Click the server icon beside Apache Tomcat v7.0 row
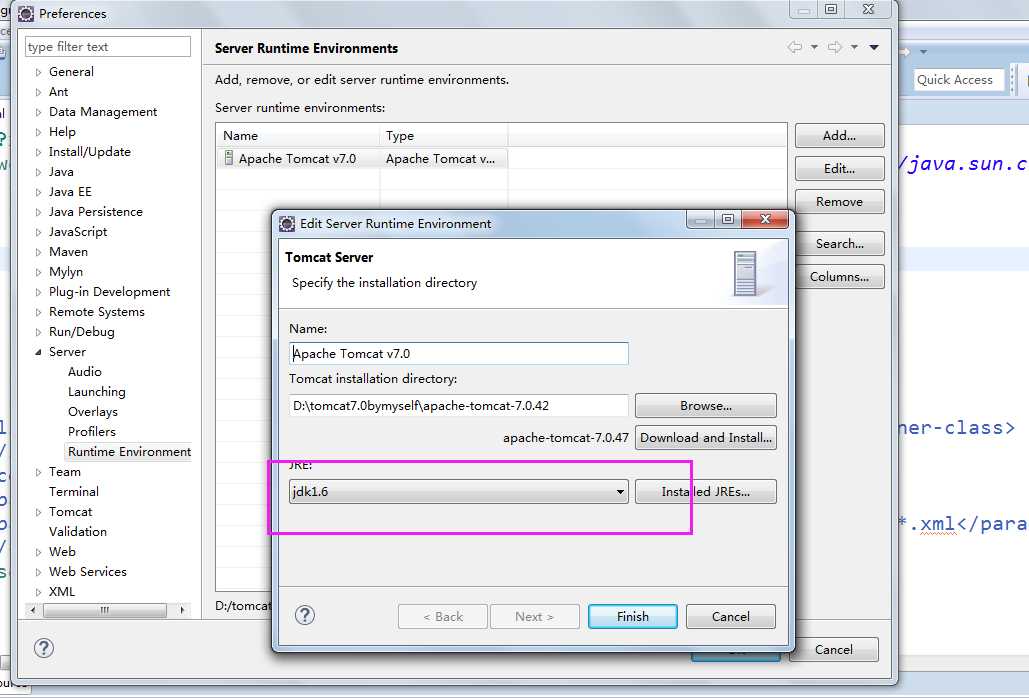 [x=228, y=158]
